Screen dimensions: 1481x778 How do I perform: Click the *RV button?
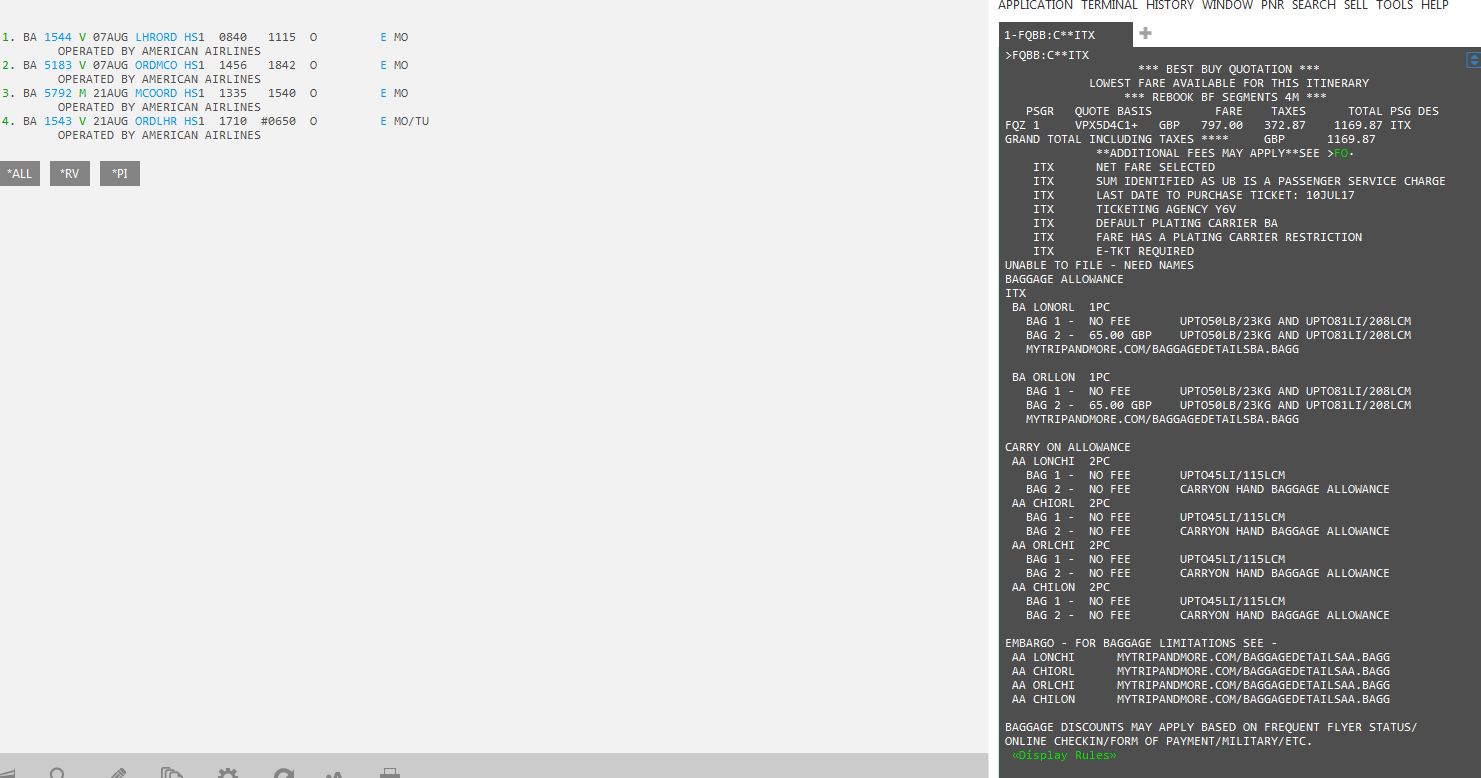(70, 174)
